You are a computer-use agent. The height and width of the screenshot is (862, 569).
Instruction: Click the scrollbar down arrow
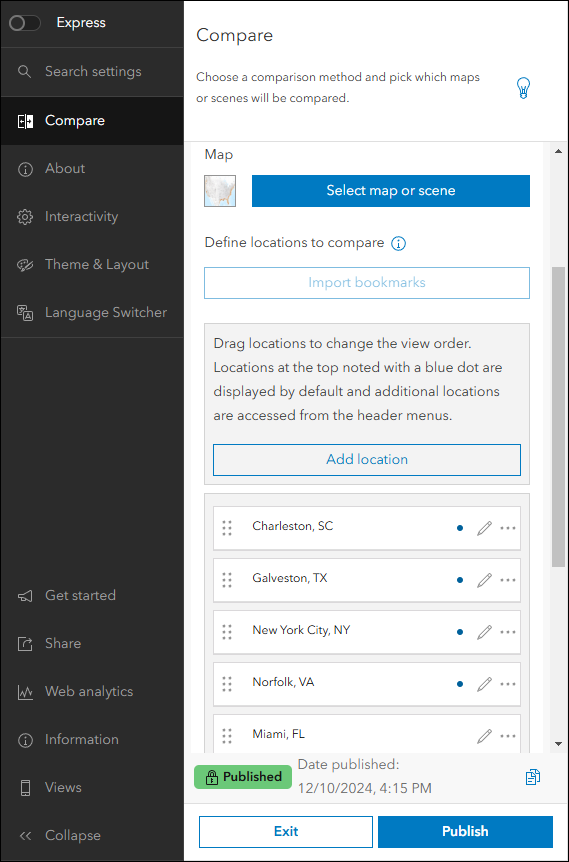(559, 744)
